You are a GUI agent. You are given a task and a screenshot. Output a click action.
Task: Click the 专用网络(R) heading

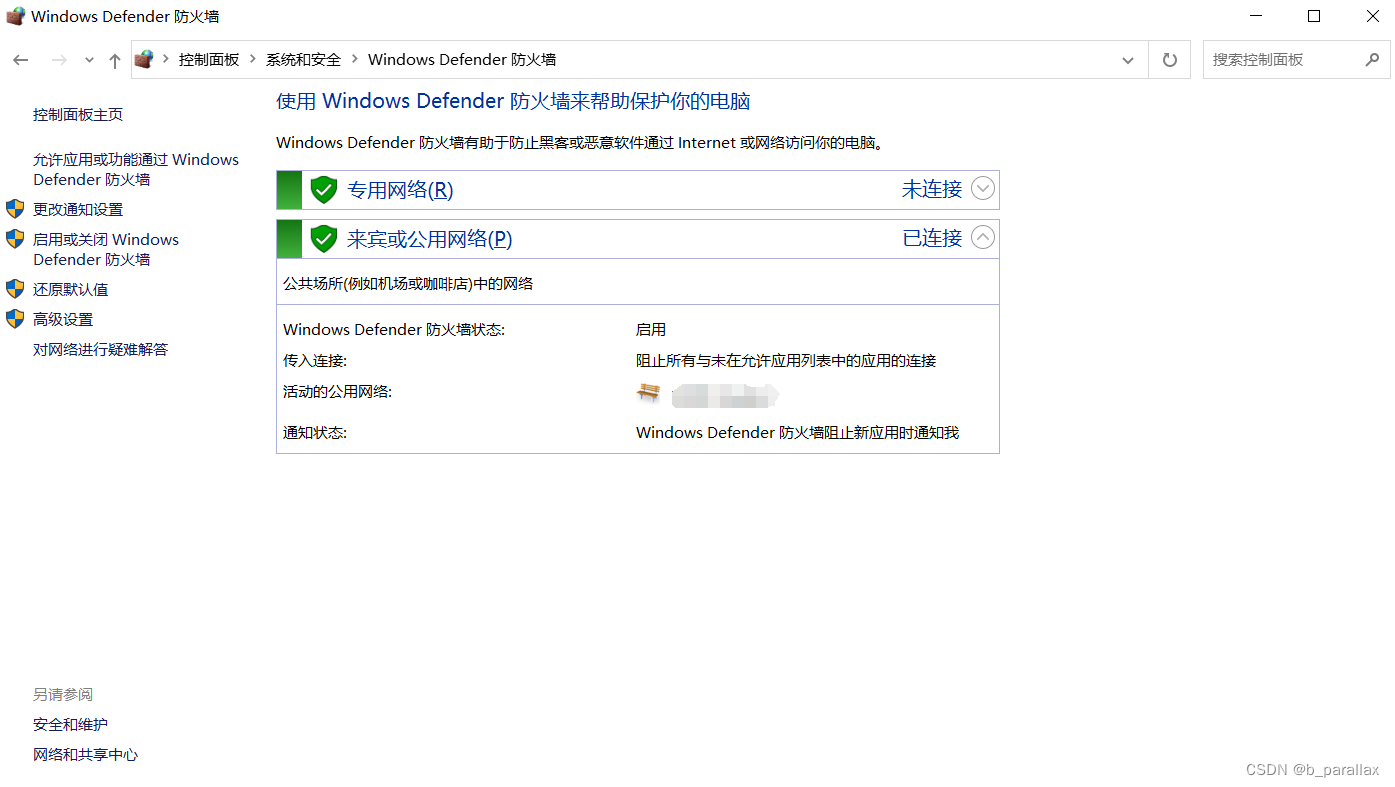point(400,190)
